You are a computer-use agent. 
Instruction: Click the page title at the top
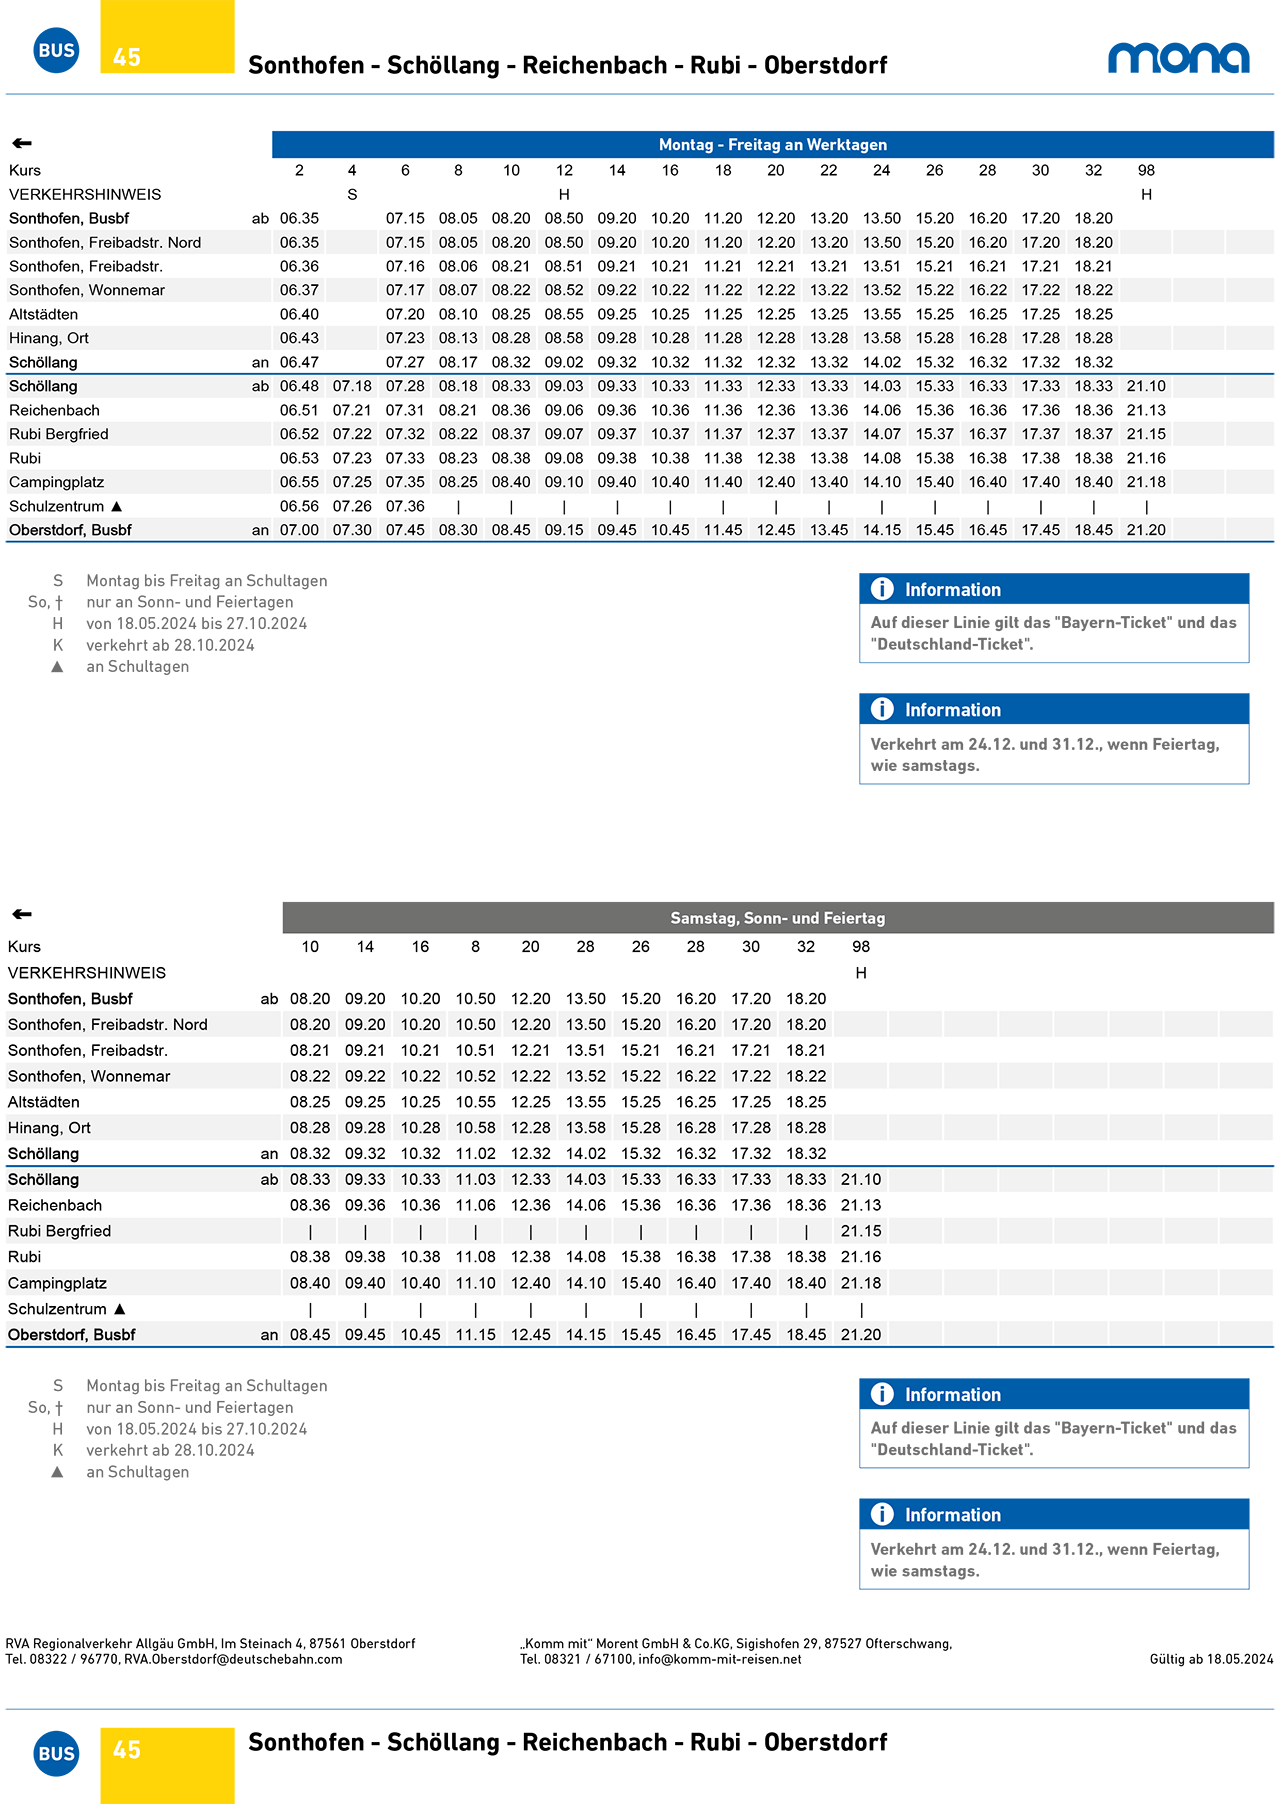pyautogui.click(x=568, y=65)
